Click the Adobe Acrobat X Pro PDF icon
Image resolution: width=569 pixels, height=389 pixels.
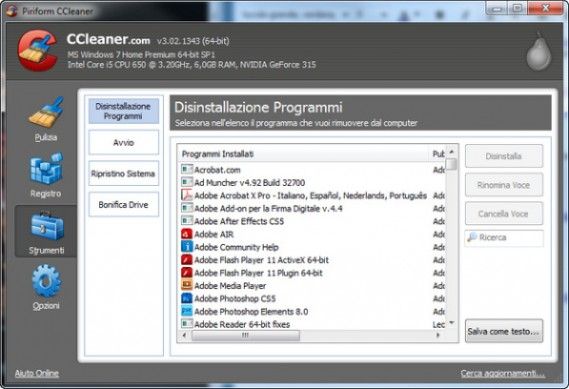pyautogui.click(x=187, y=195)
